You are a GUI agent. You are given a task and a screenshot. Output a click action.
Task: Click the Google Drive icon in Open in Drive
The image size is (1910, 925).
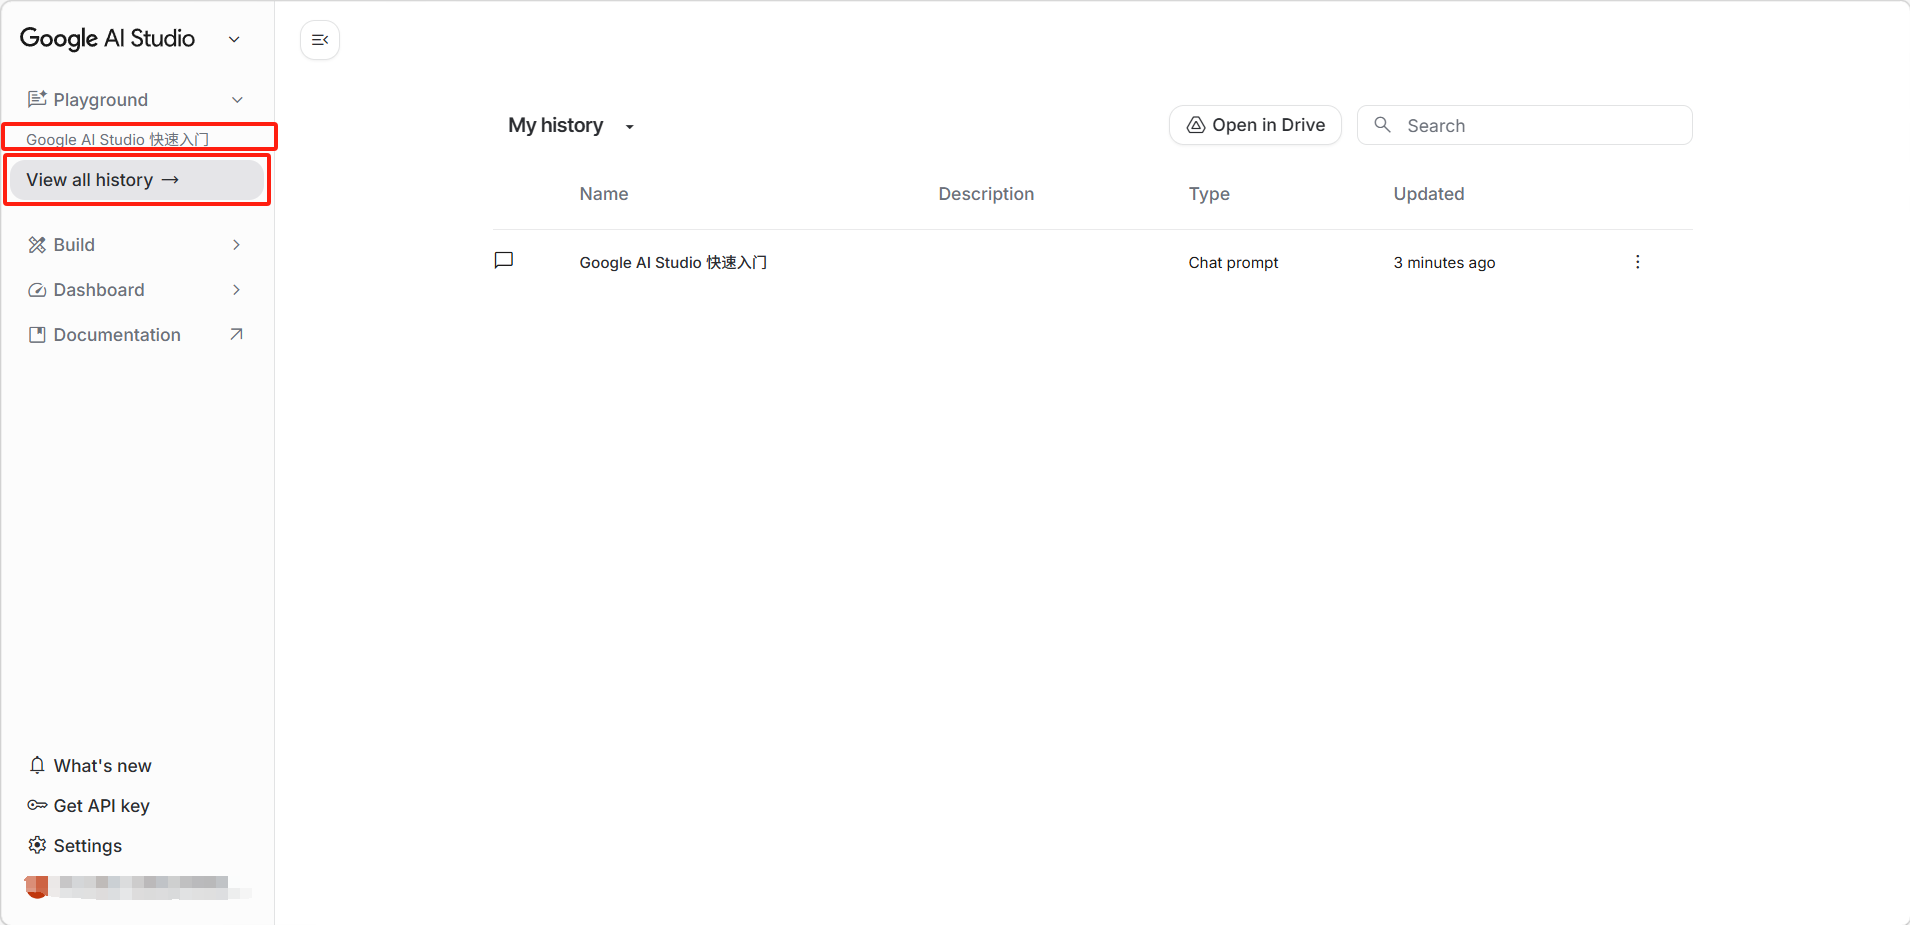[x=1195, y=125]
